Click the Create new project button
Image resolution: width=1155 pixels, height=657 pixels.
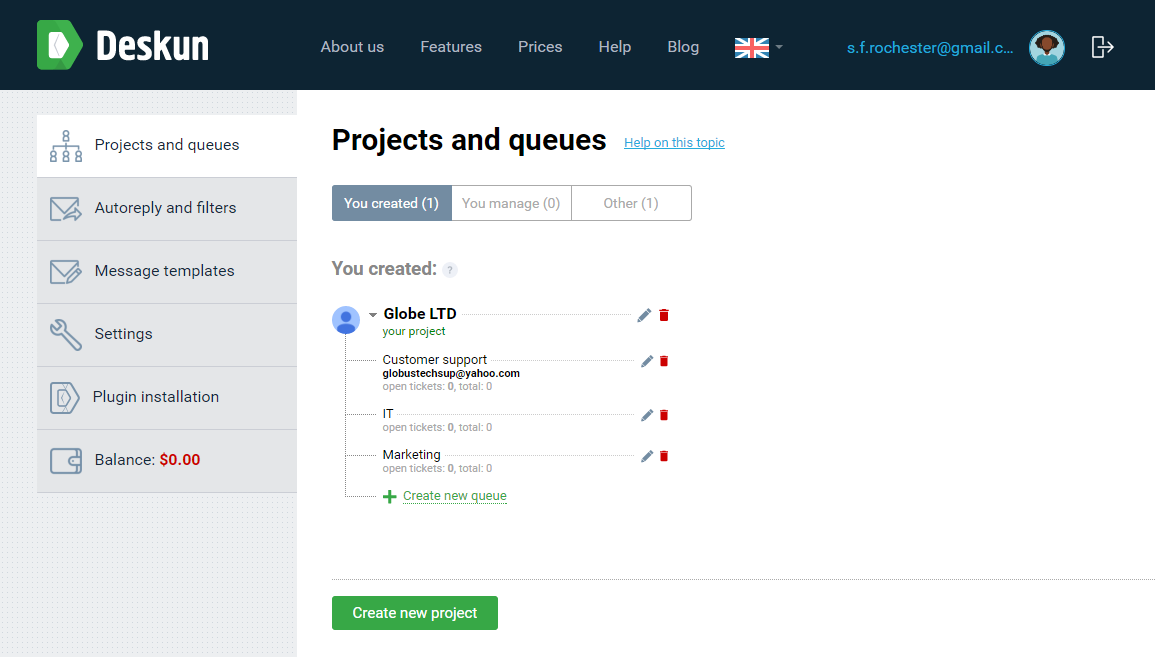pyautogui.click(x=415, y=613)
